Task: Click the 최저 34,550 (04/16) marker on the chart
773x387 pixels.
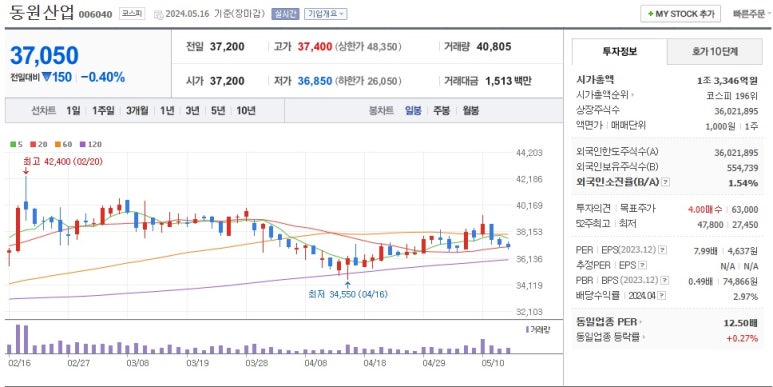Action: click(348, 294)
